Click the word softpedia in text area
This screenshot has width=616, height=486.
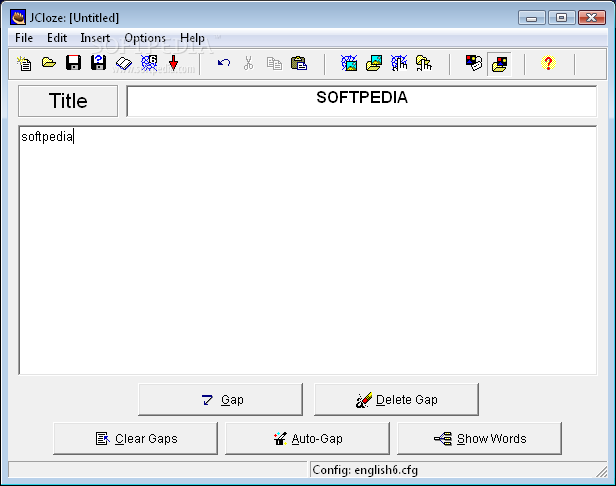point(47,137)
